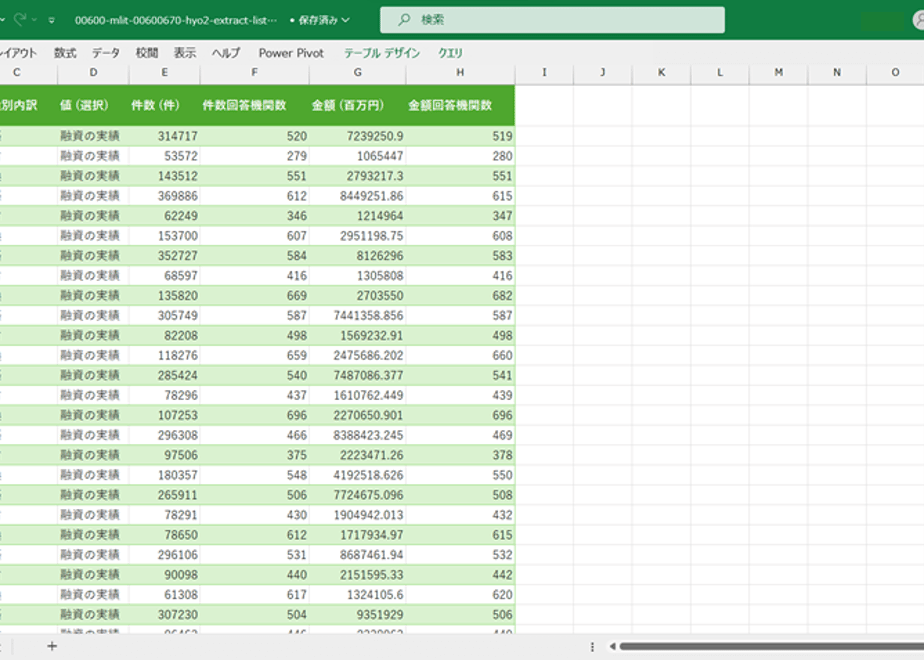Click the 金額(百万円) header cell
This screenshot has width=924, height=660.
358,105
